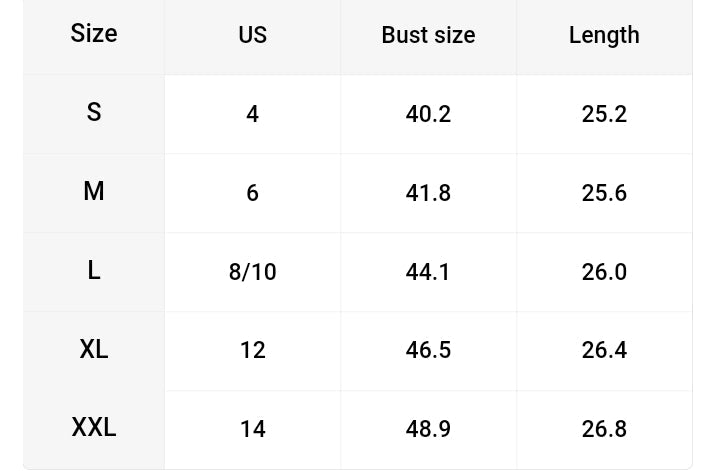Click the Bust size column header

click(x=428, y=35)
